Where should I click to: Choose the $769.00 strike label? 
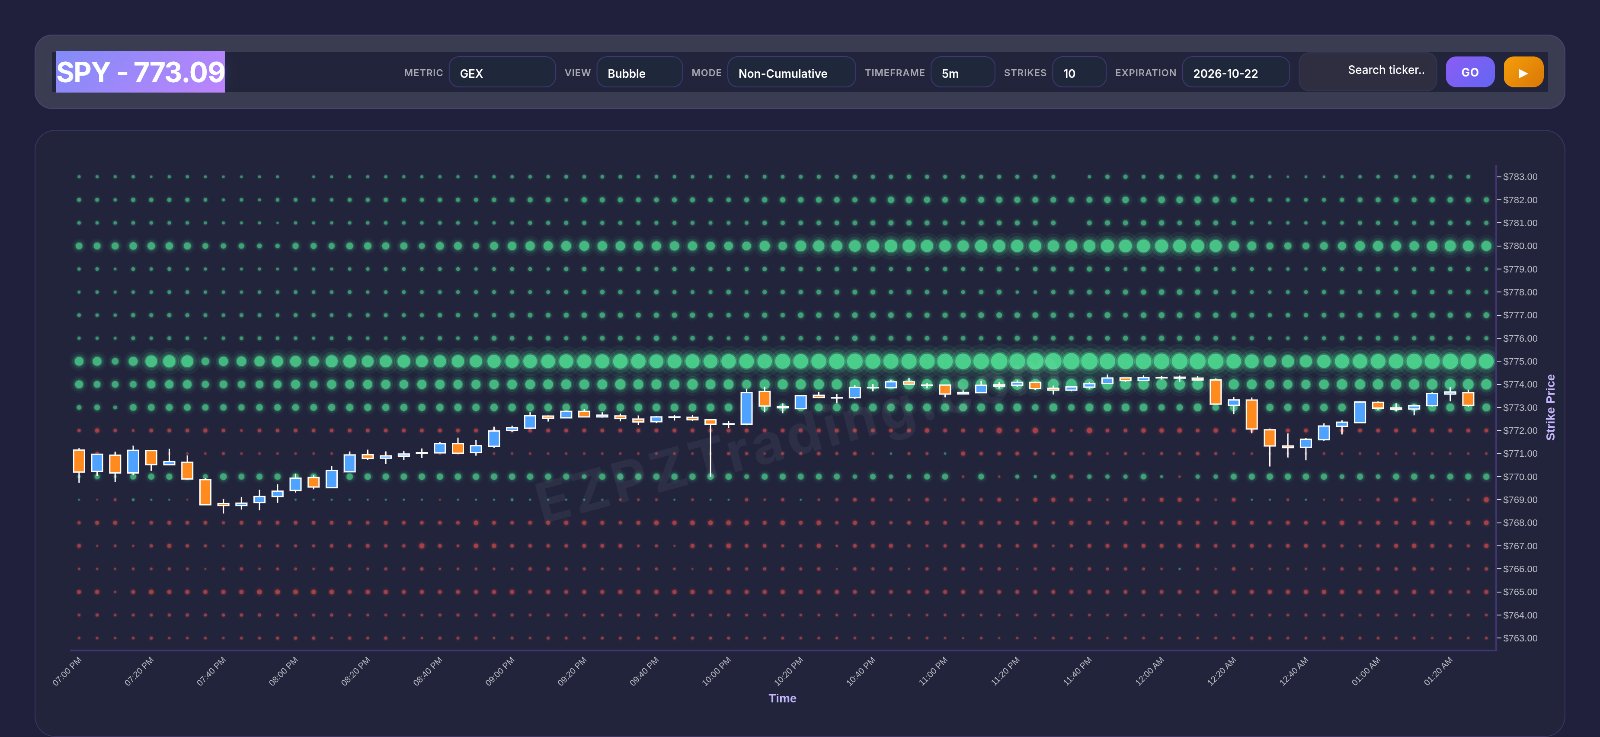1520,500
